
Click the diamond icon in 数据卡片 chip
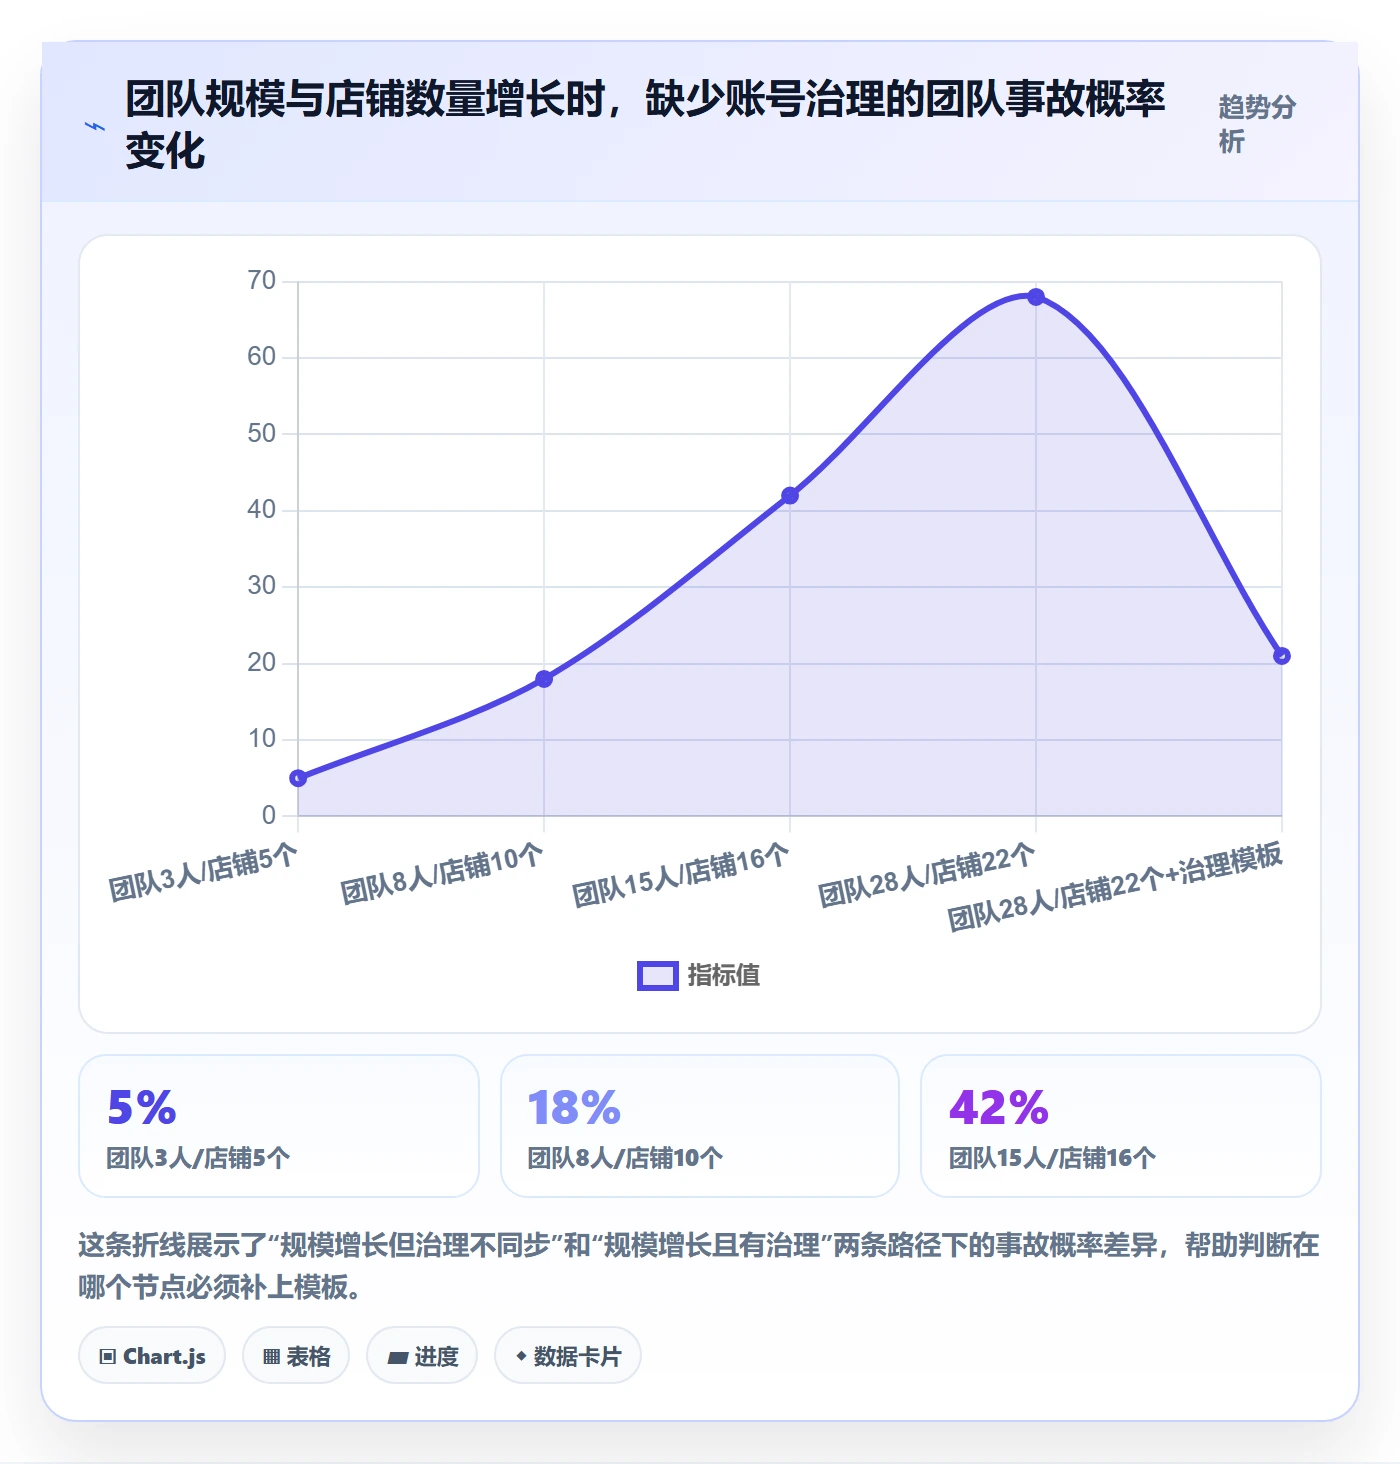(x=521, y=1356)
